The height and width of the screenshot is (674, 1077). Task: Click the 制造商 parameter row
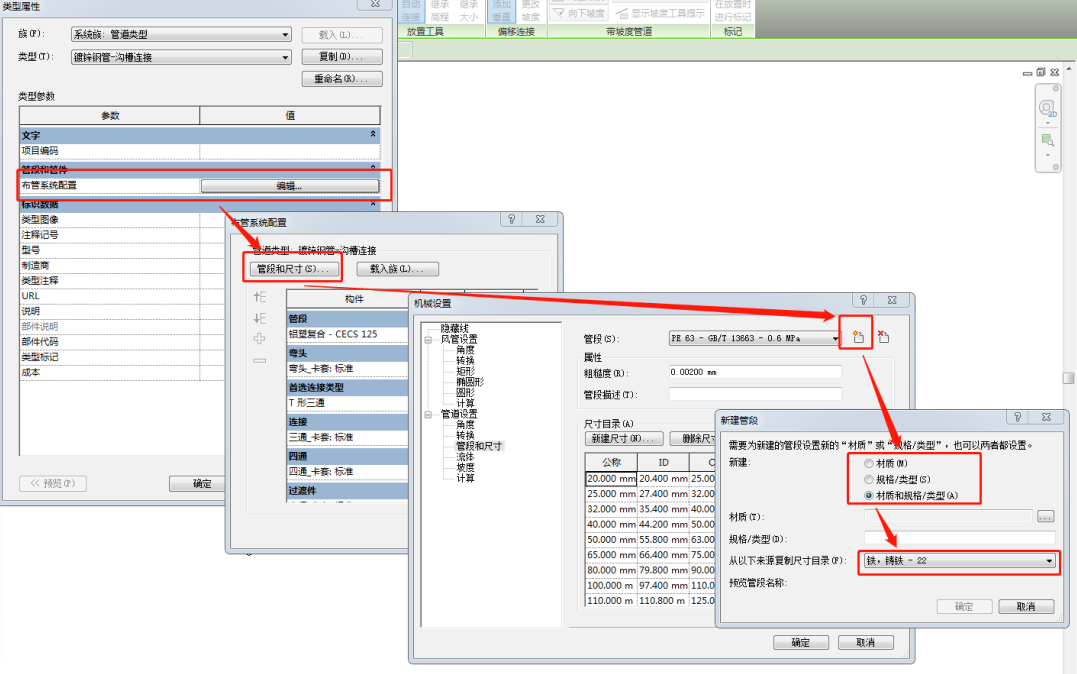pyautogui.click(x=122, y=265)
